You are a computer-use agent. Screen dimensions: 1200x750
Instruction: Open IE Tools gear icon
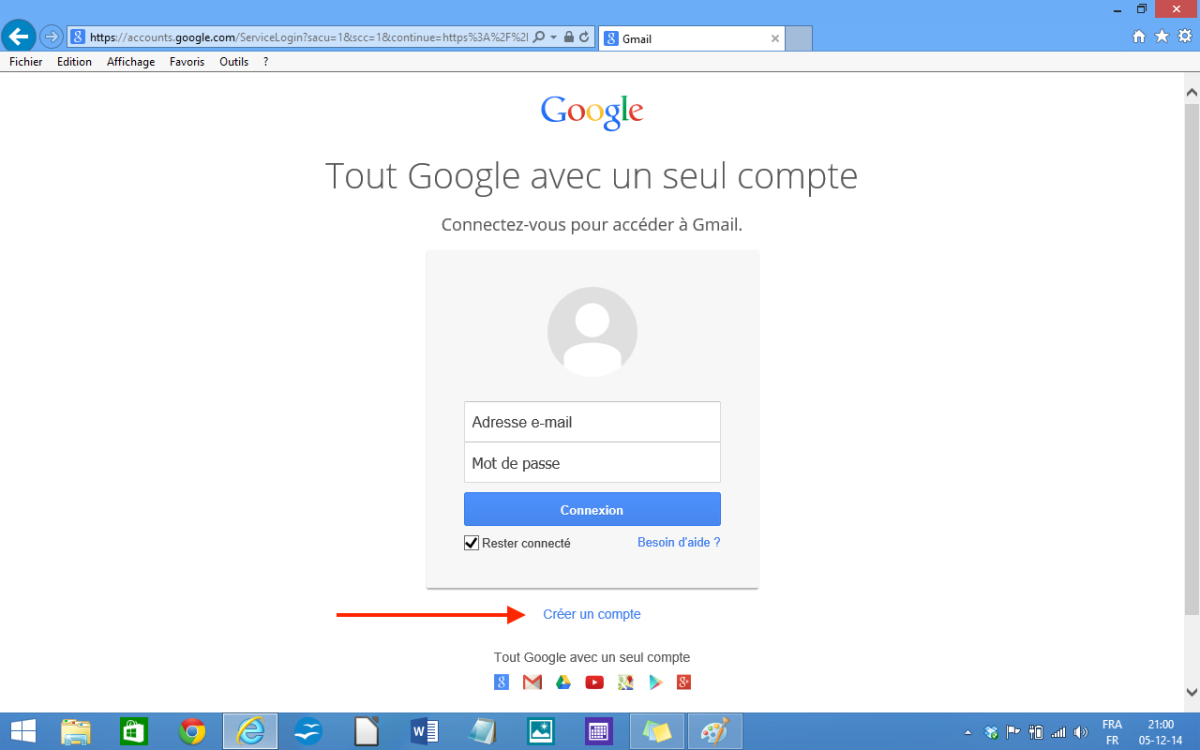click(1185, 36)
